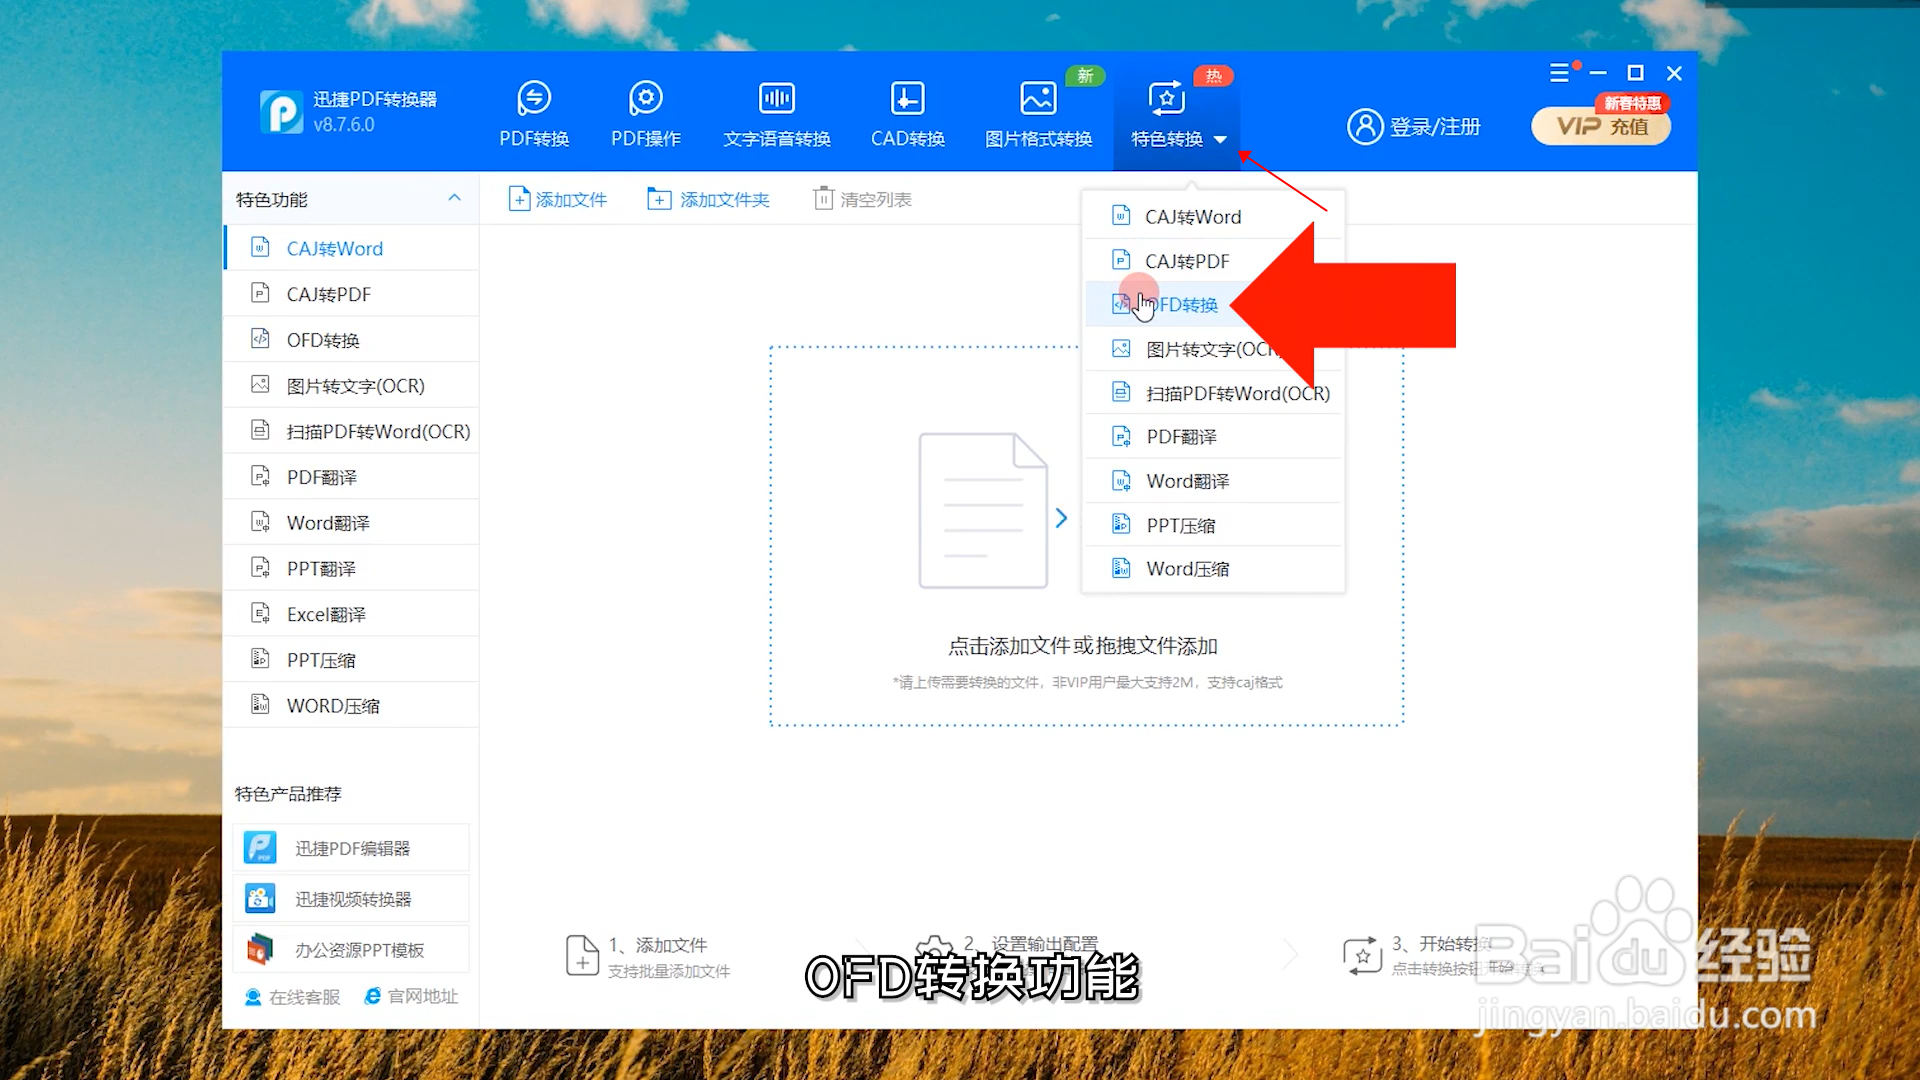
Task: Click the step 1 添加文件 icon at bottom
Action: coord(582,956)
